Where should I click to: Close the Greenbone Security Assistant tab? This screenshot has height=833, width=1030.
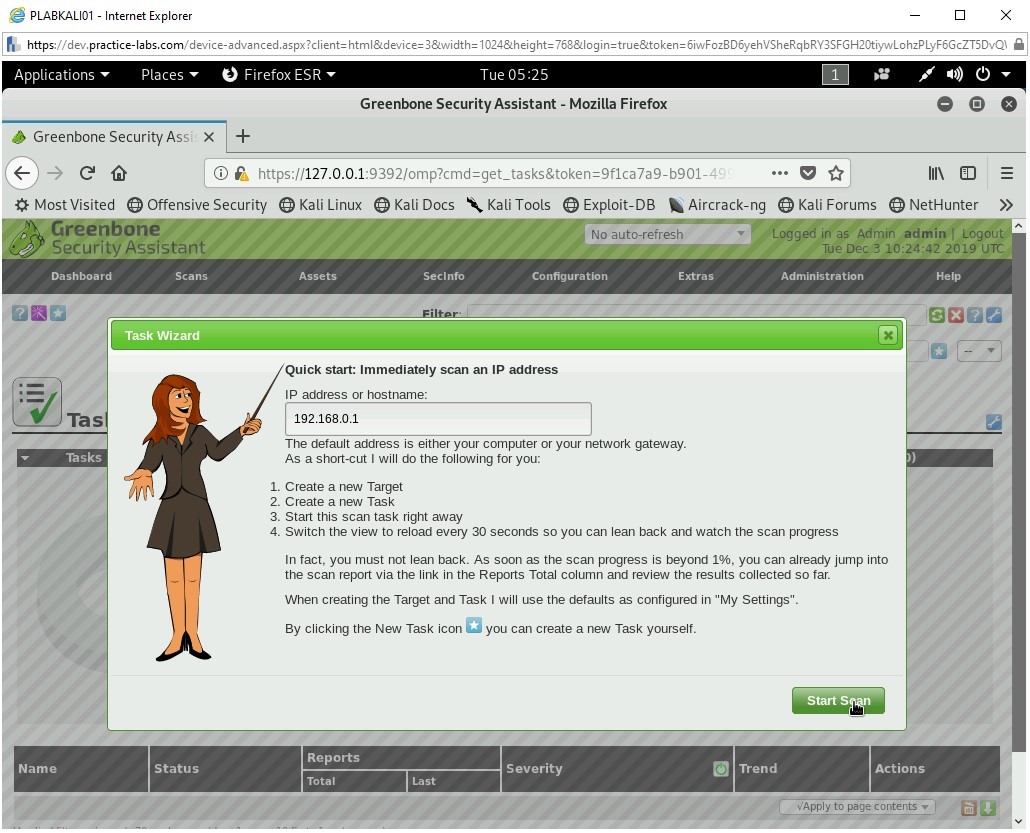pyautogui.click(x=209, y=137)
